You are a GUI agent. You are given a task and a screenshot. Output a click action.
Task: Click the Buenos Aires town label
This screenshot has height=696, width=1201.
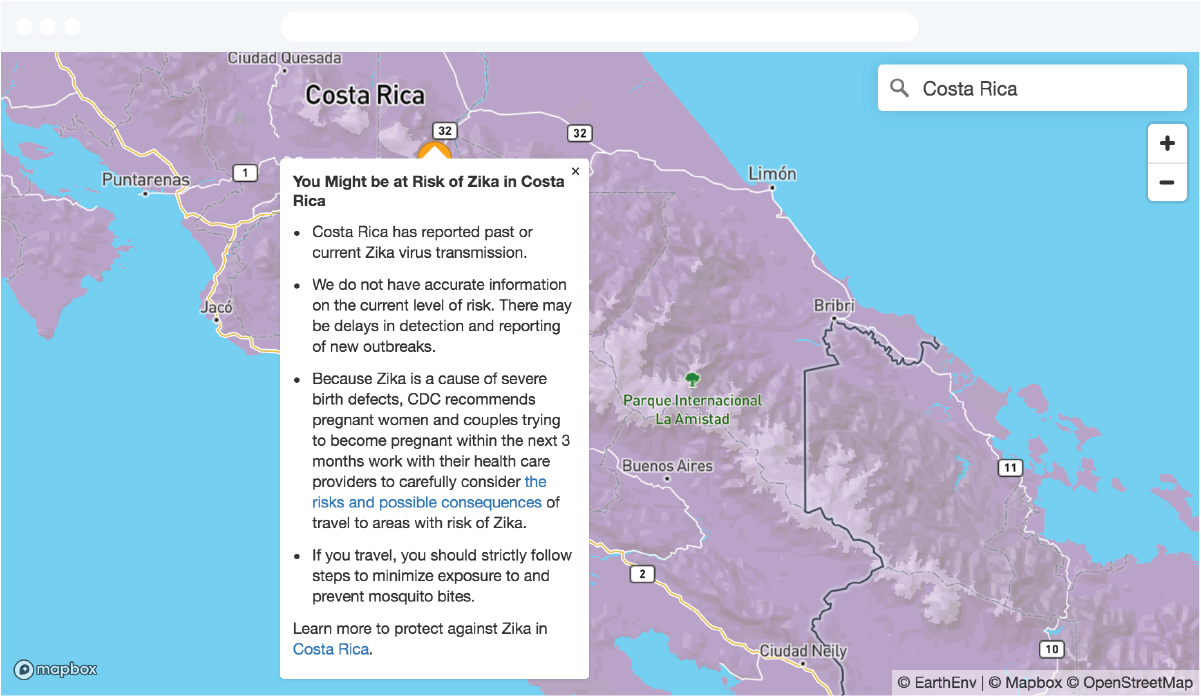point(667,466)
